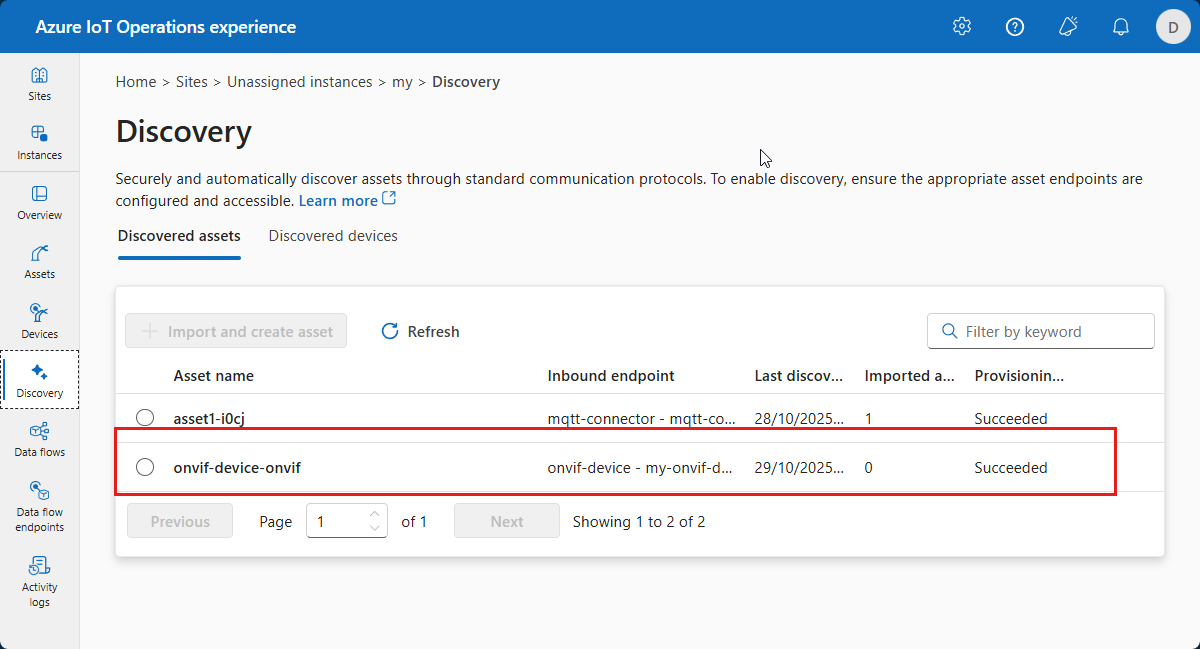Open the Learn more link
Image resolution: width=1200 pixels, height=649 pixels.
338,201
